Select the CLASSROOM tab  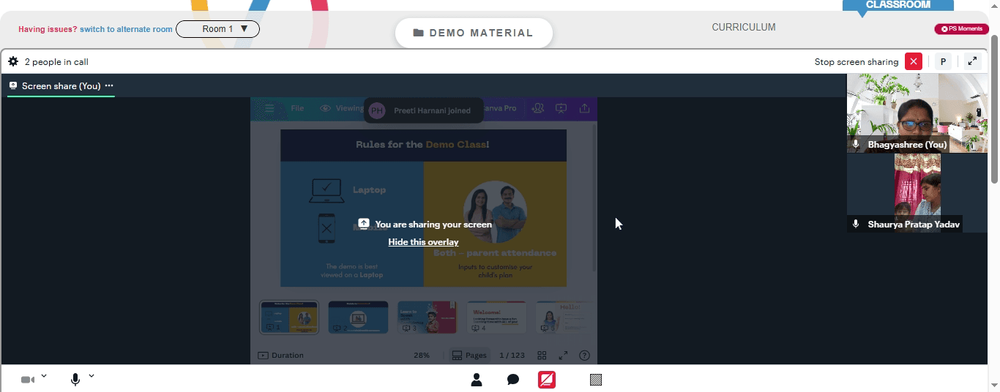click(x=898, y=5)
